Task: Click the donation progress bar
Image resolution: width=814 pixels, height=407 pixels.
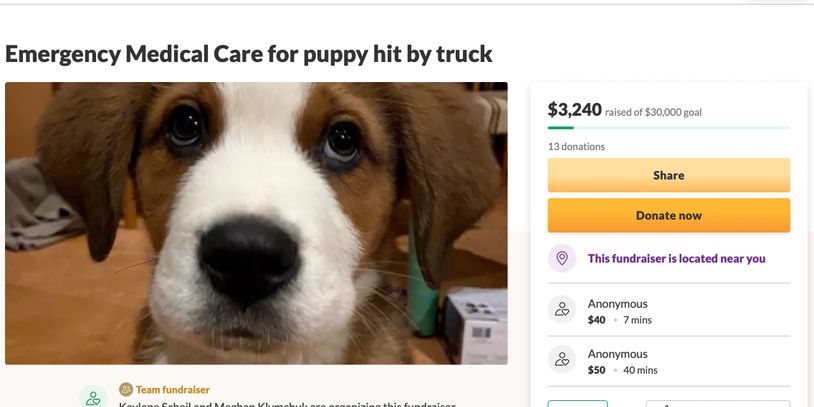Action: 668,128
